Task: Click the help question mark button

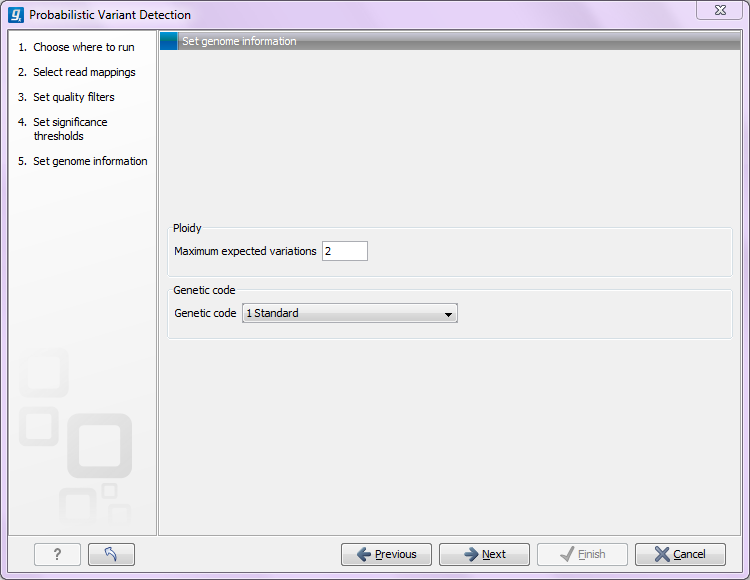Action: 57,554
